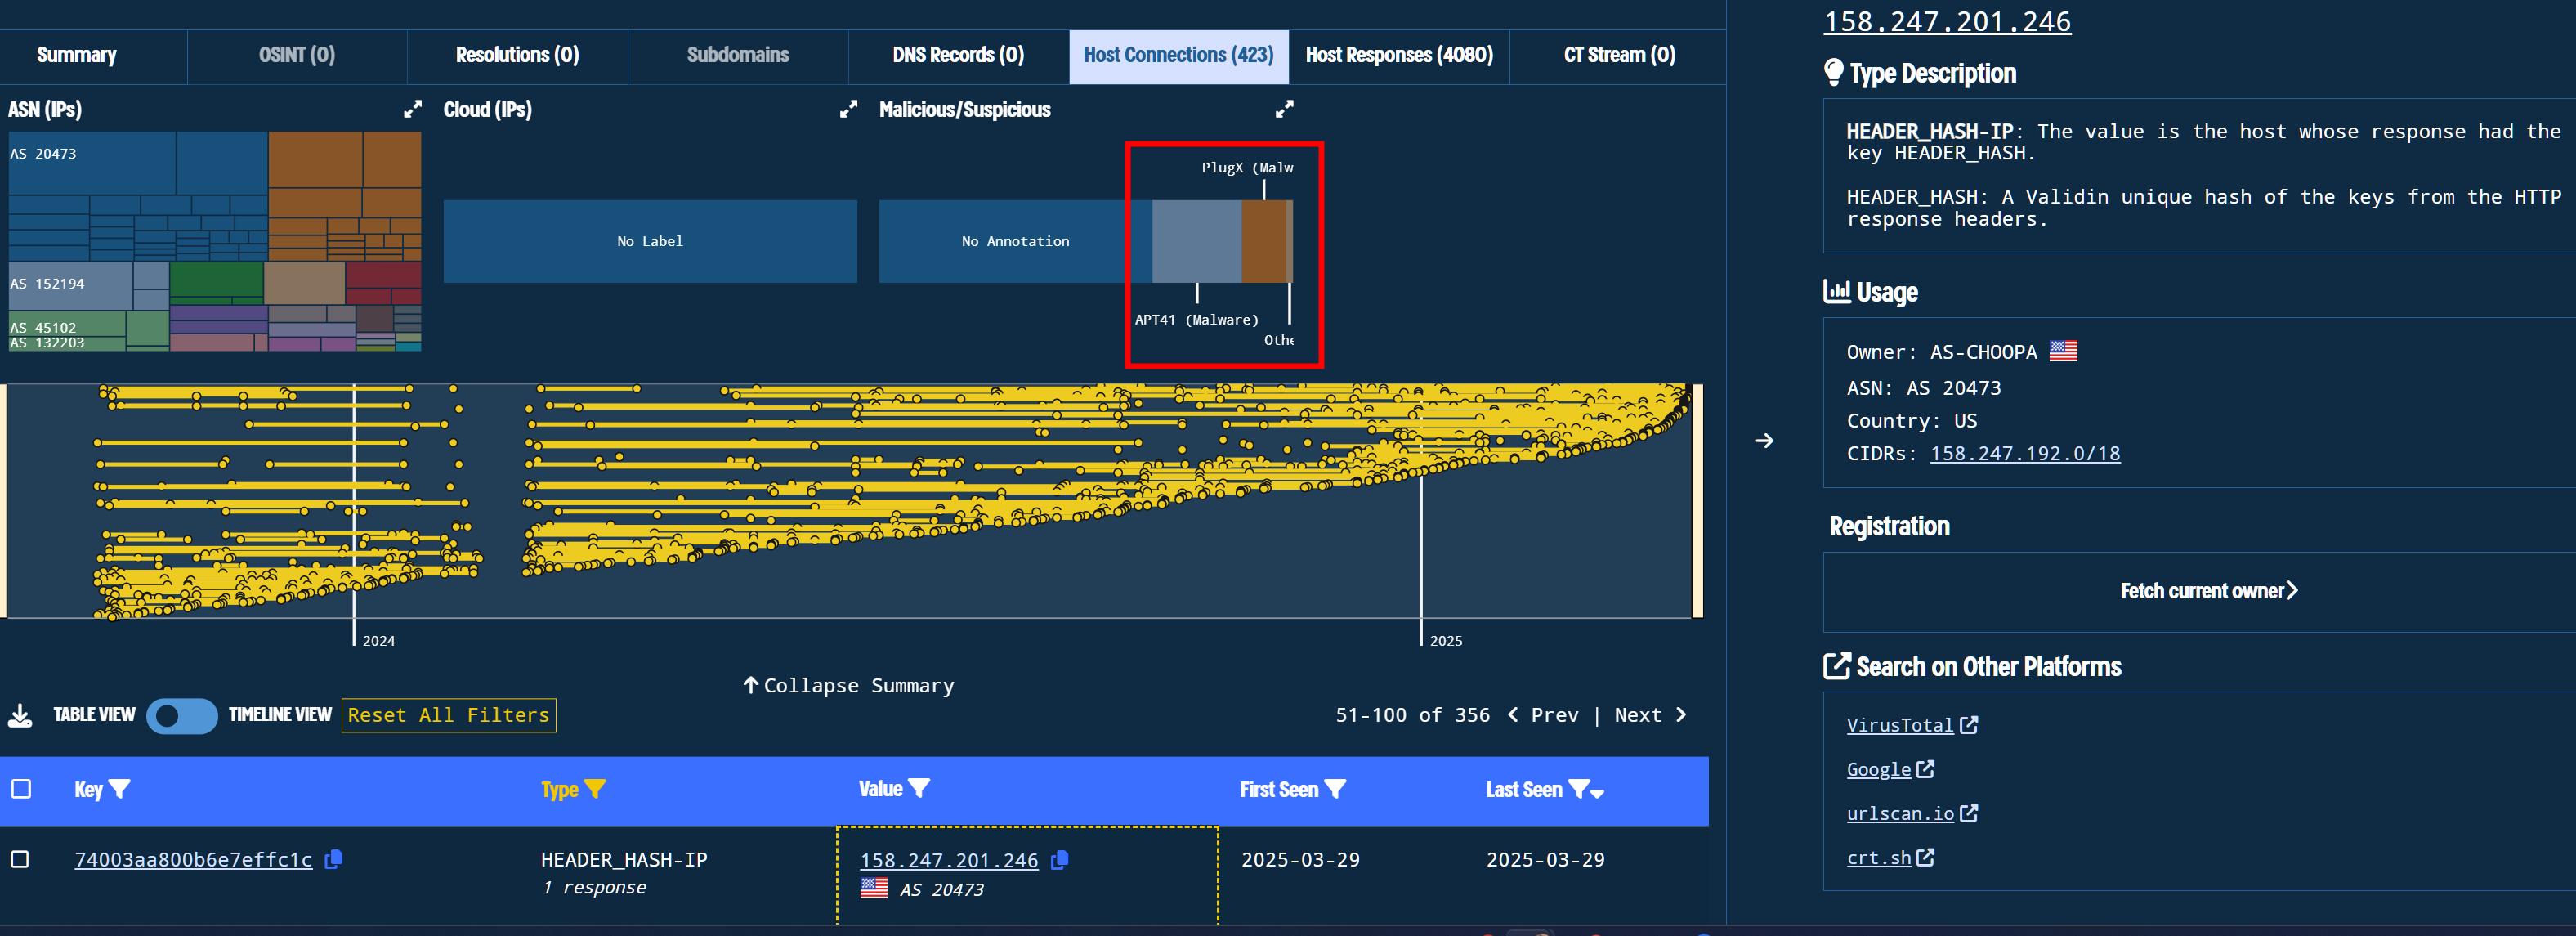Open 158.247.201.246 link in Value column
This screenshot has width=2576, height=936.
(x=949, y=860)
